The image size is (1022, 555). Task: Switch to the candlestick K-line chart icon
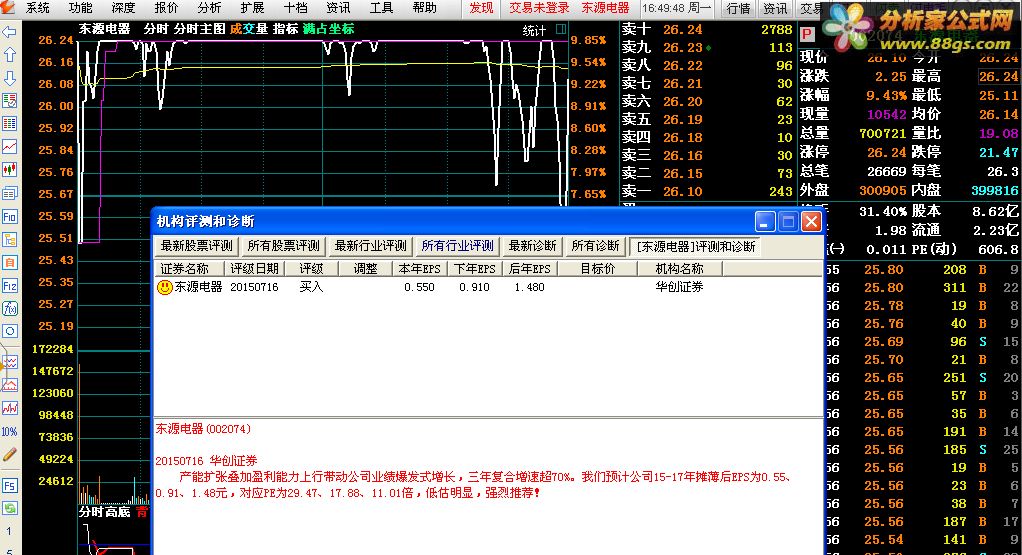coord(10,170)
